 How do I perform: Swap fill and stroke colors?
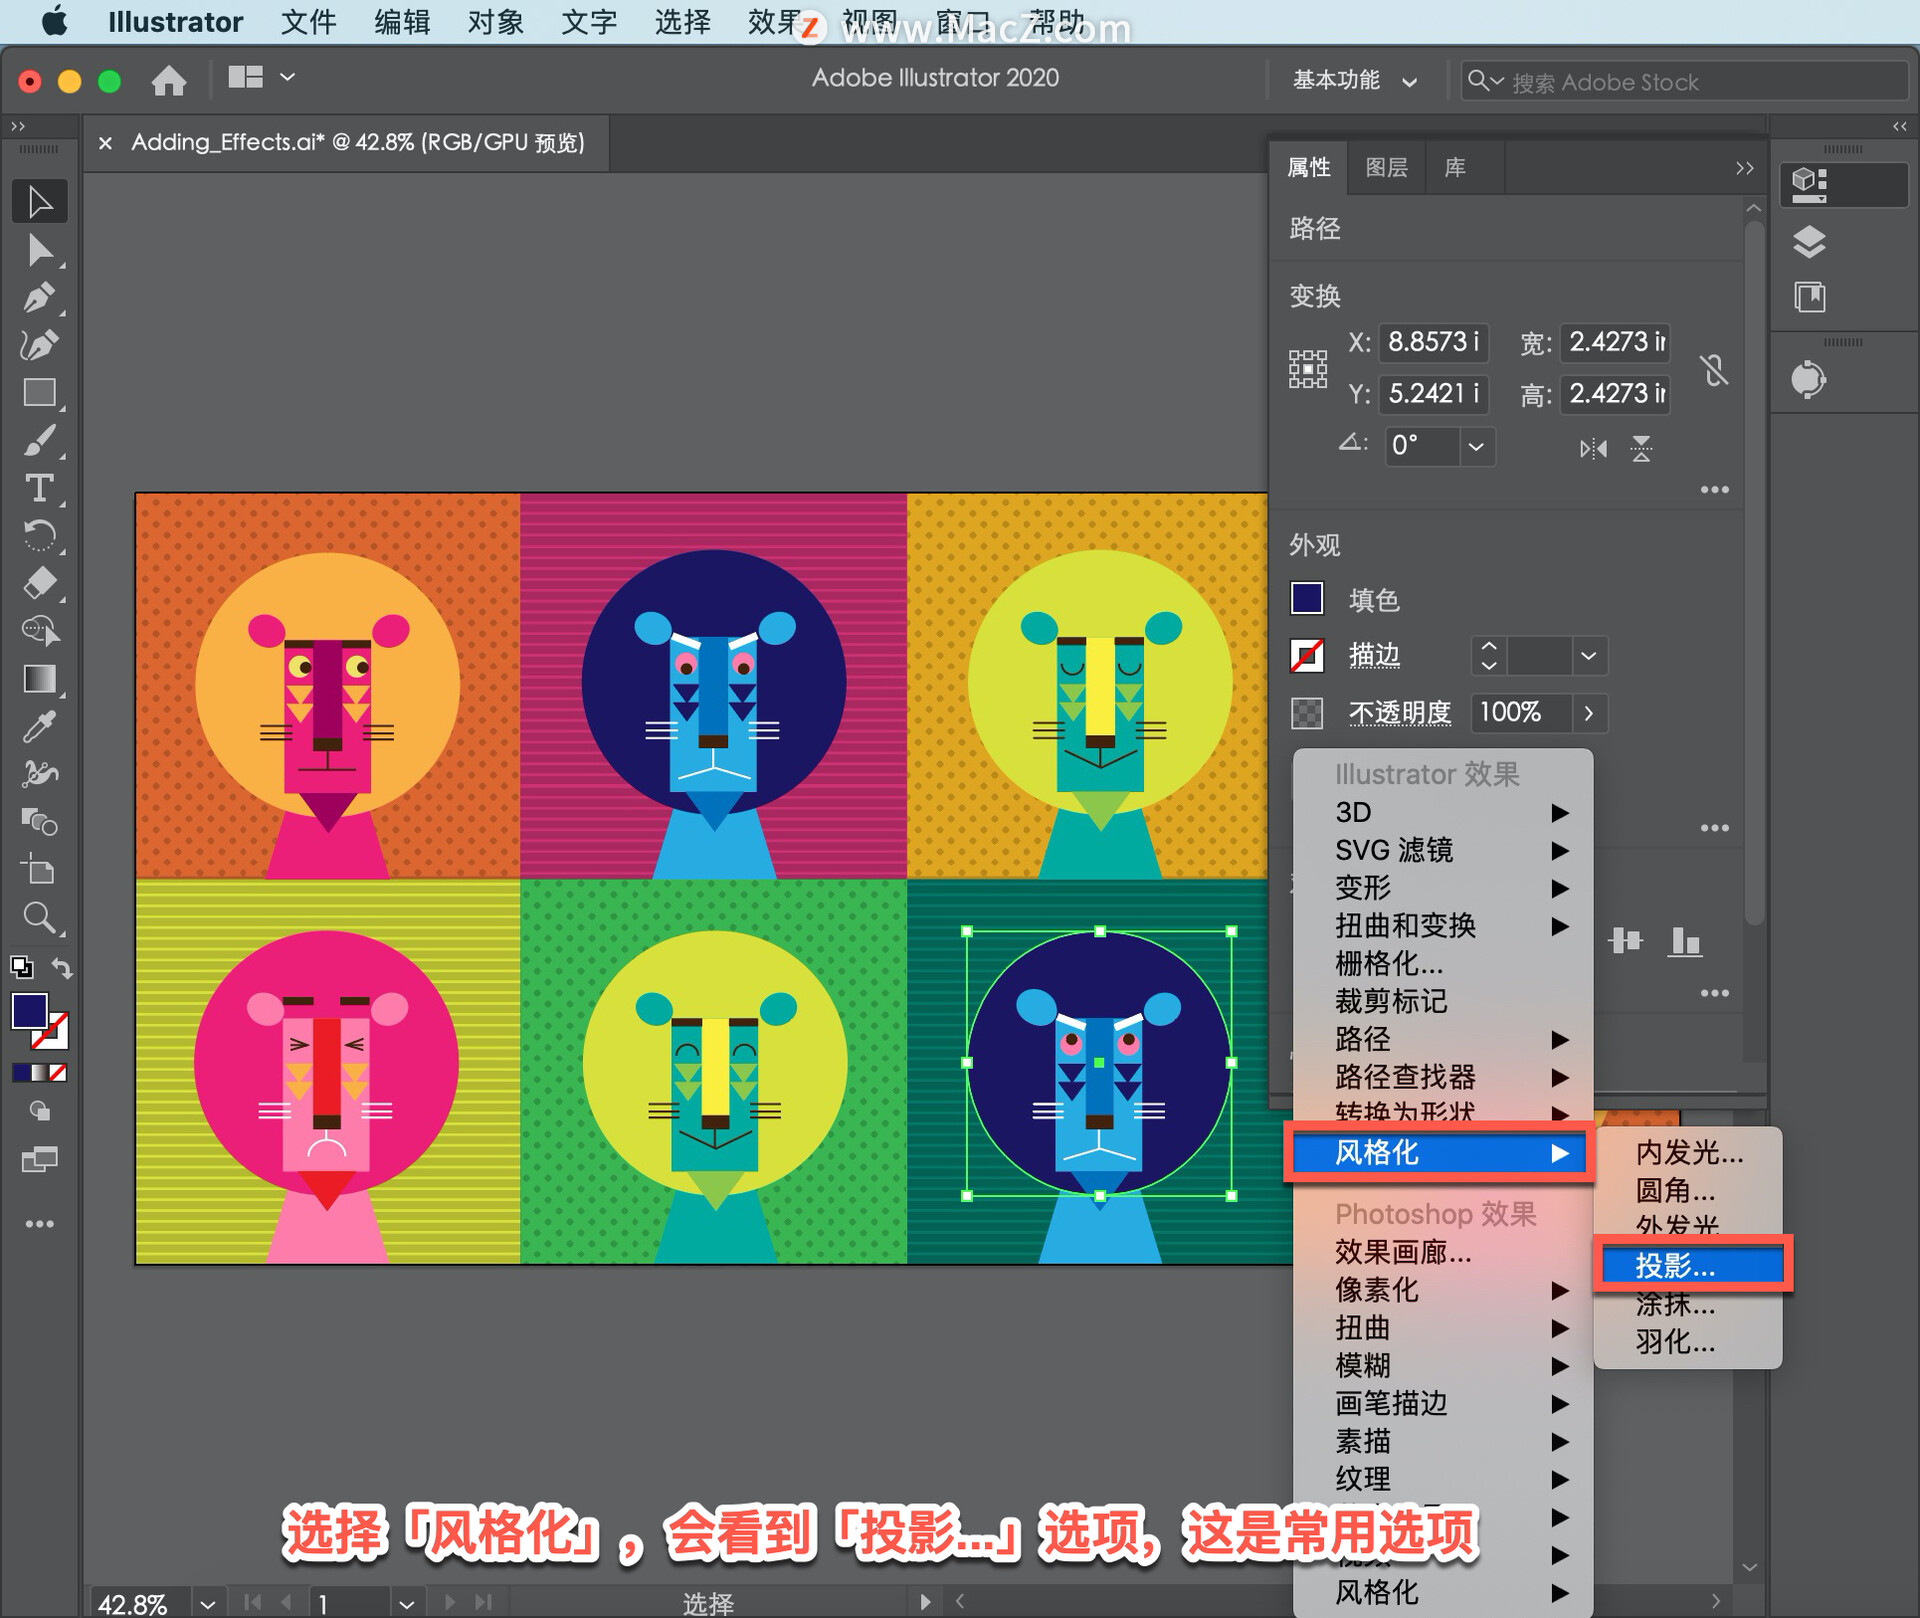(63, 968)
